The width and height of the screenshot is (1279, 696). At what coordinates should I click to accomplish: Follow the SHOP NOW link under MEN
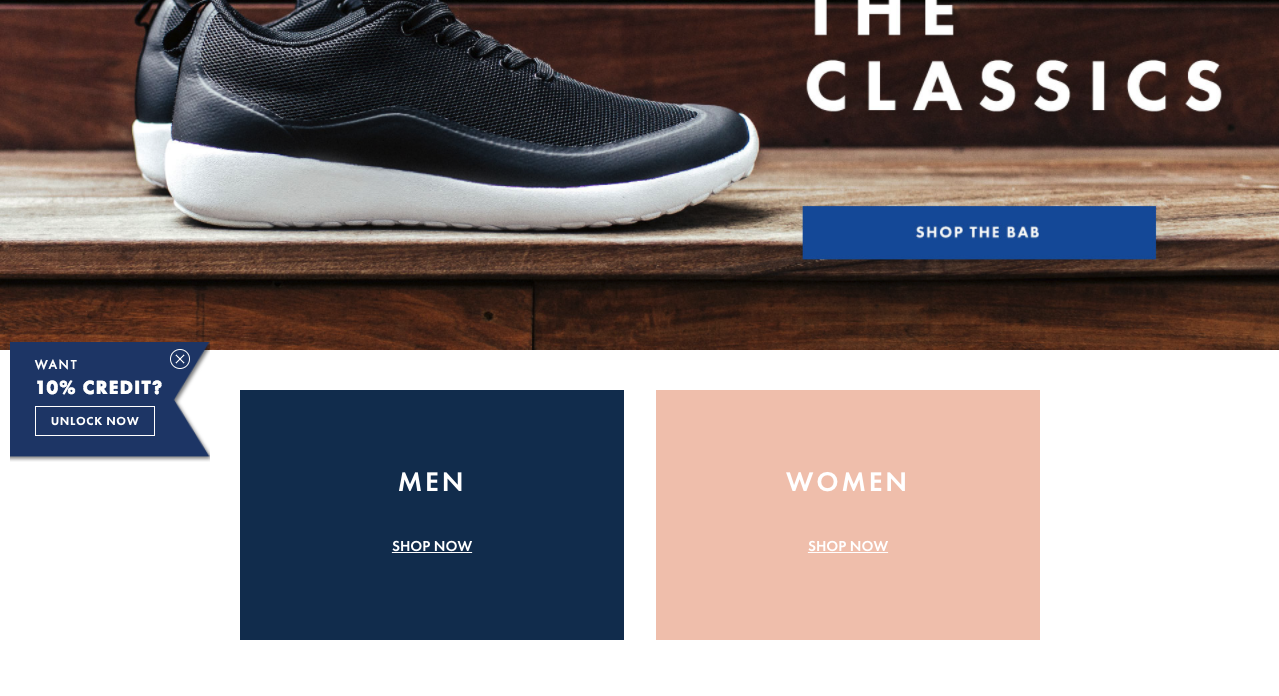[x=432, y=546]
